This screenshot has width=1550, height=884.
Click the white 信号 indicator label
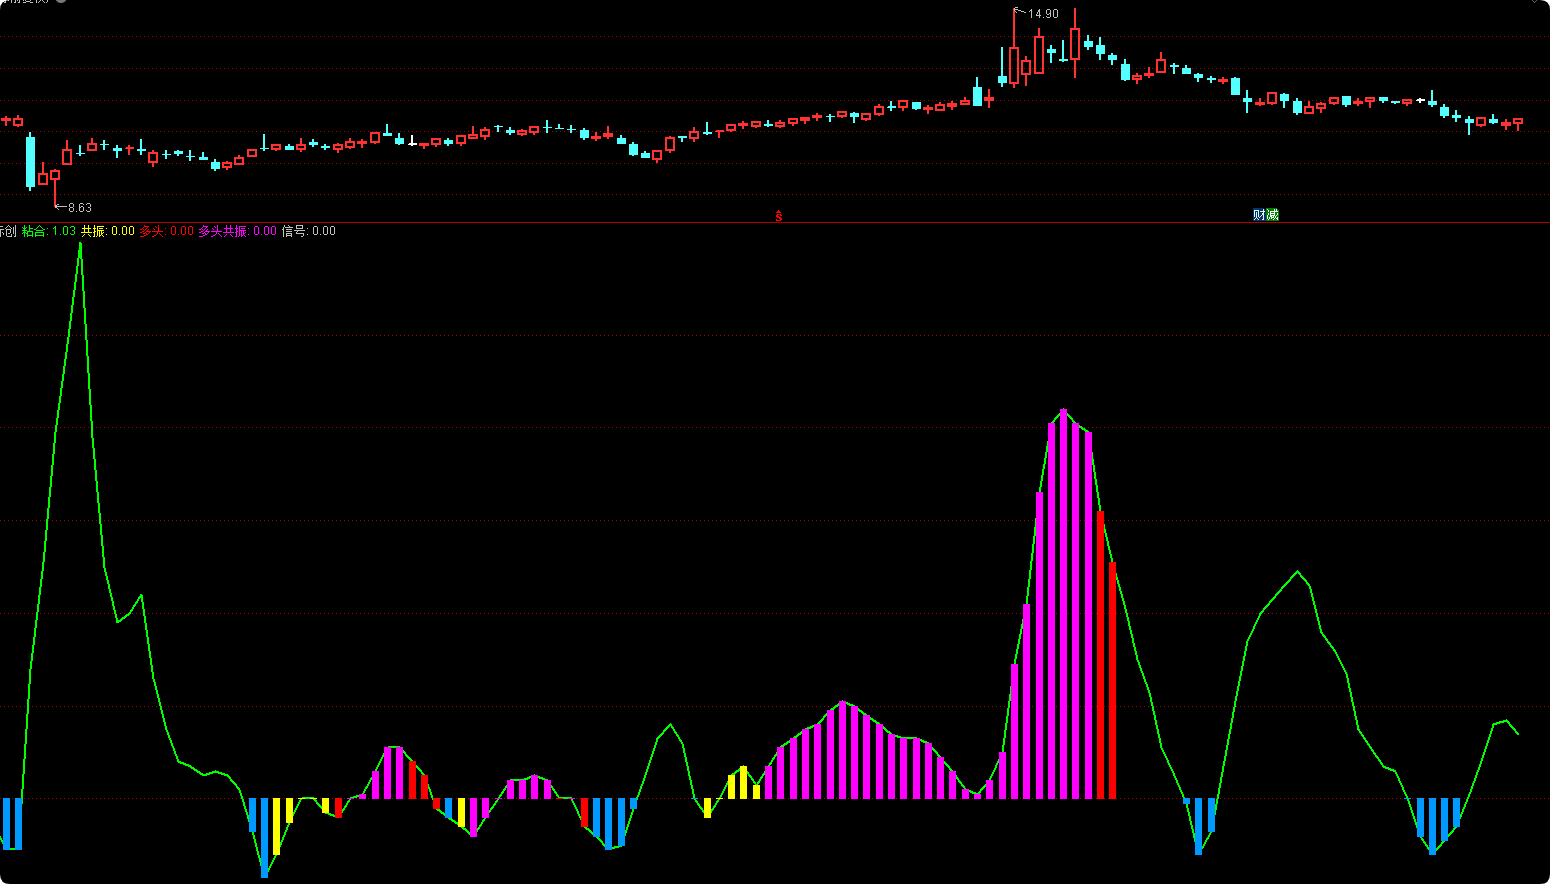308,231
